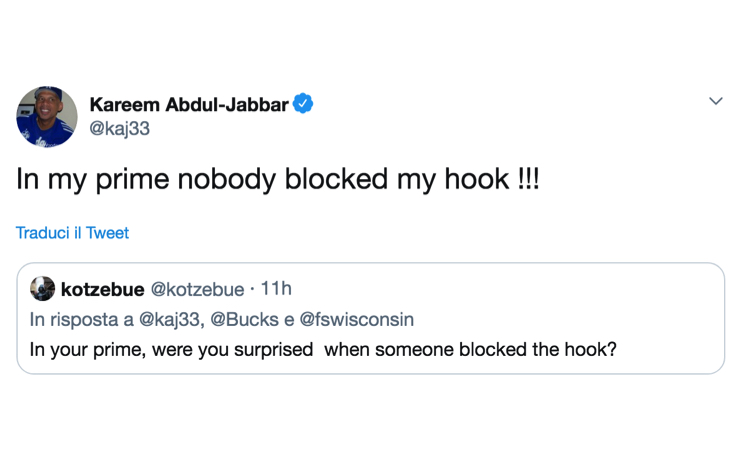Click the word "surprised" in quoted reply
The width and height of the screenshot is (738, 462).
coord(268,350)
